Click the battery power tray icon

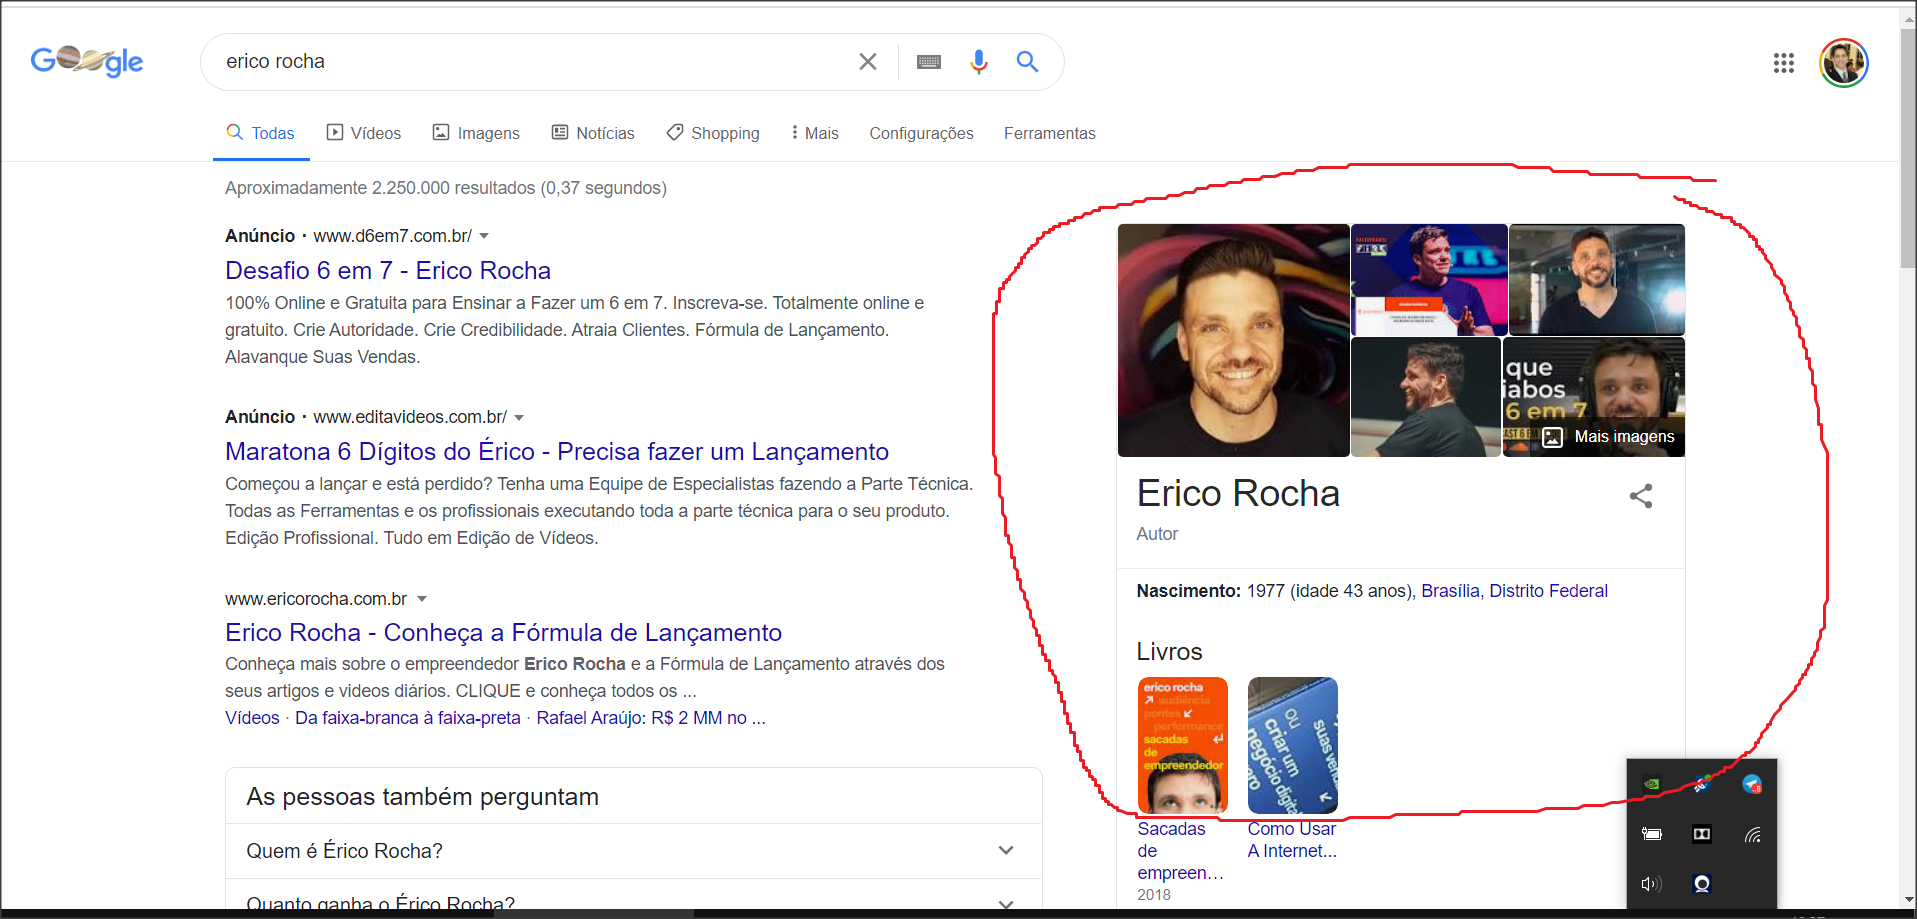[1652, 834]
